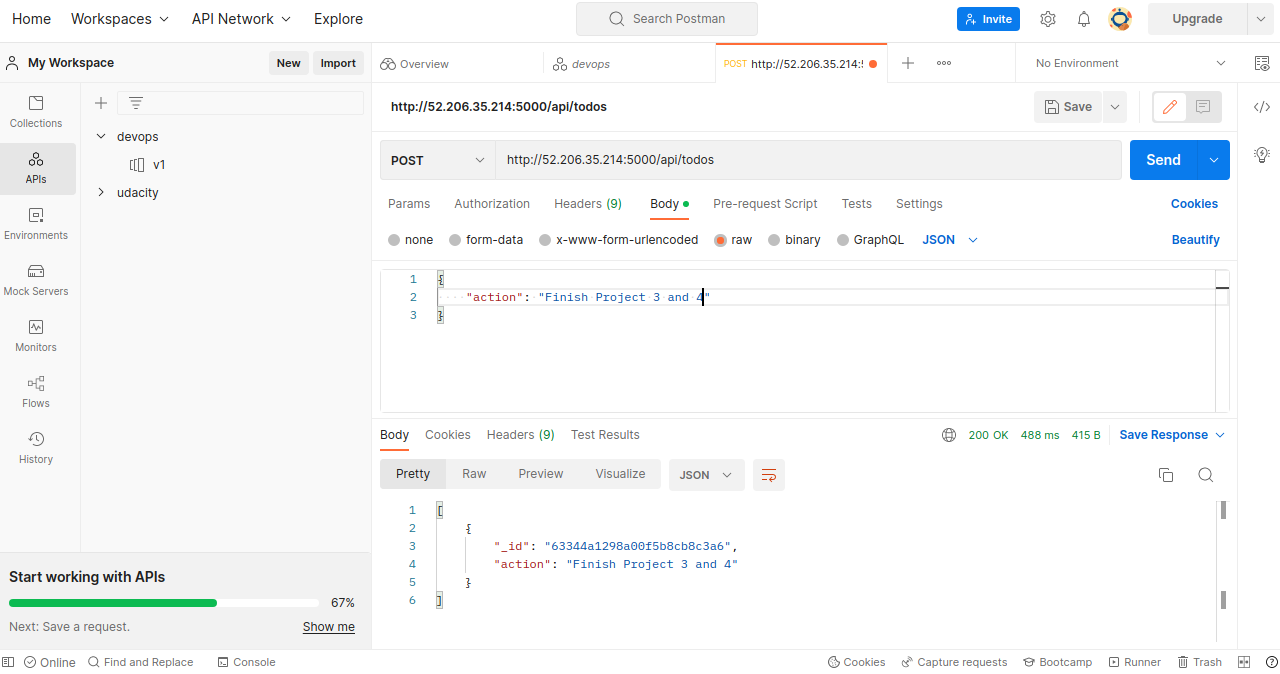Viewport: 1280px width, 674px height.
Task: Open the Save options dropdown arrow
Action: 1114,107
